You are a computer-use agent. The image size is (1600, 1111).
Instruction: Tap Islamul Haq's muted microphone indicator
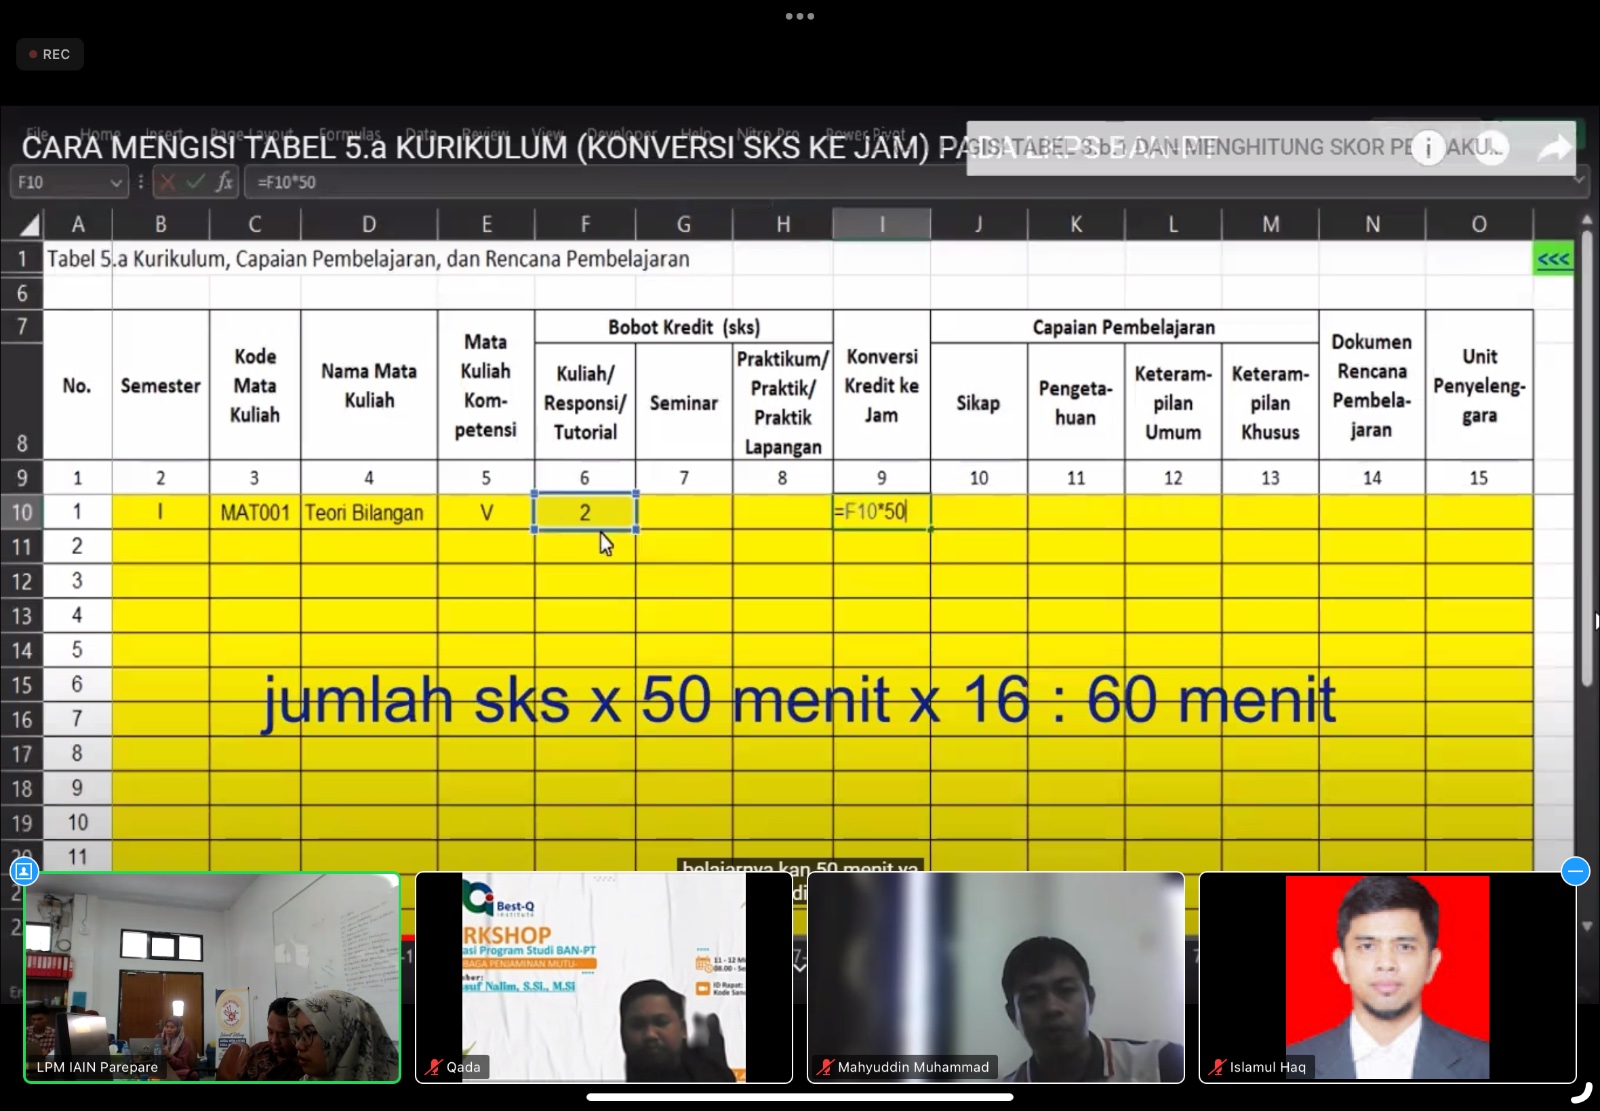(1217, 1067)
